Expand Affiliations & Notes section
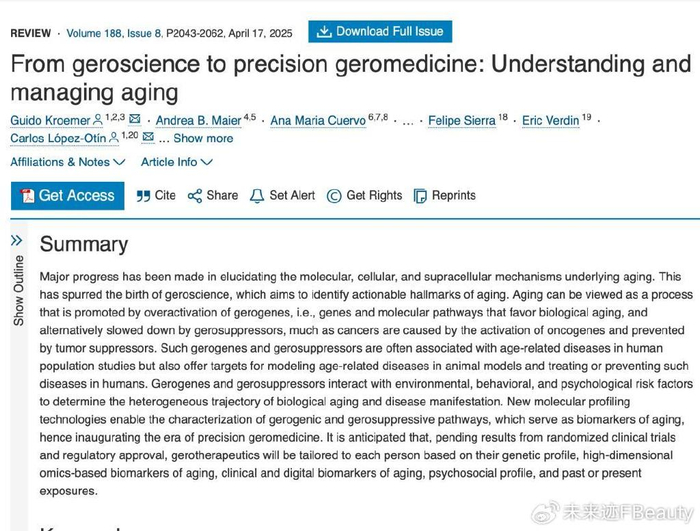Screen dimensions: 700x531 point(67,162)
